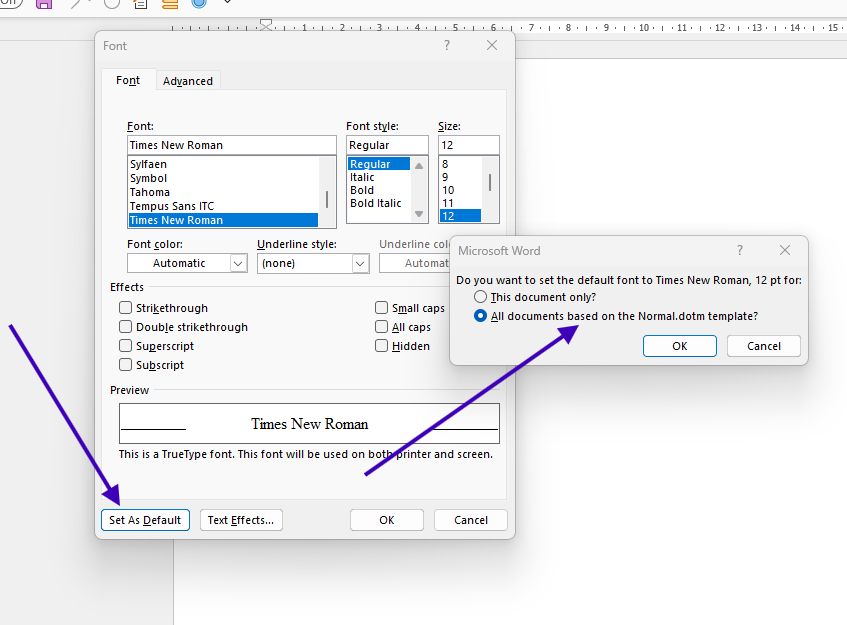
Task: Click the indent marker on the ruler
Action: pos(266,25)
